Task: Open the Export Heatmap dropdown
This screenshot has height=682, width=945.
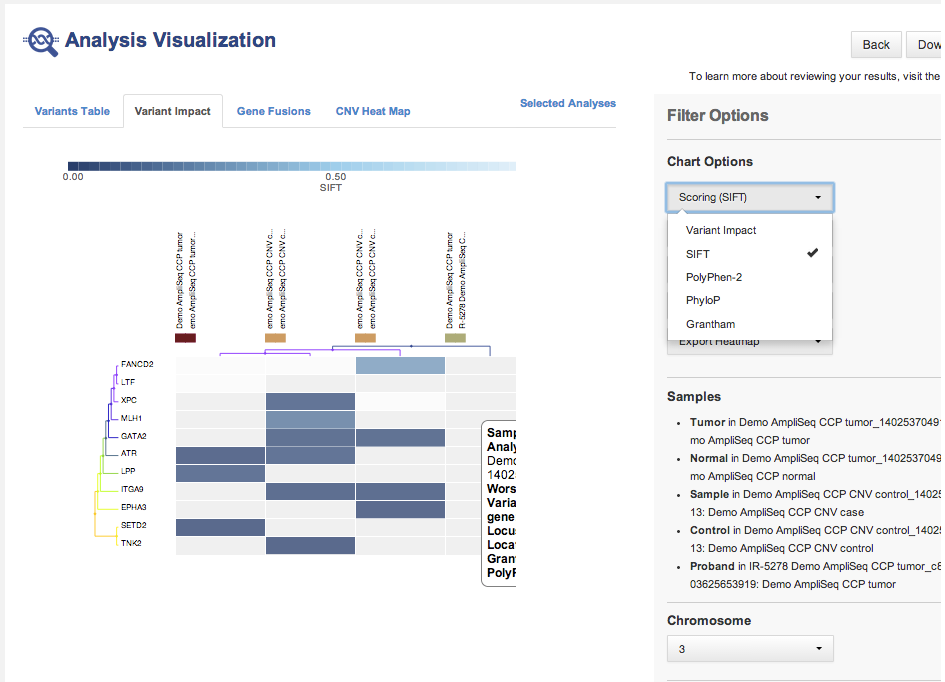Action: pos(749,343)
